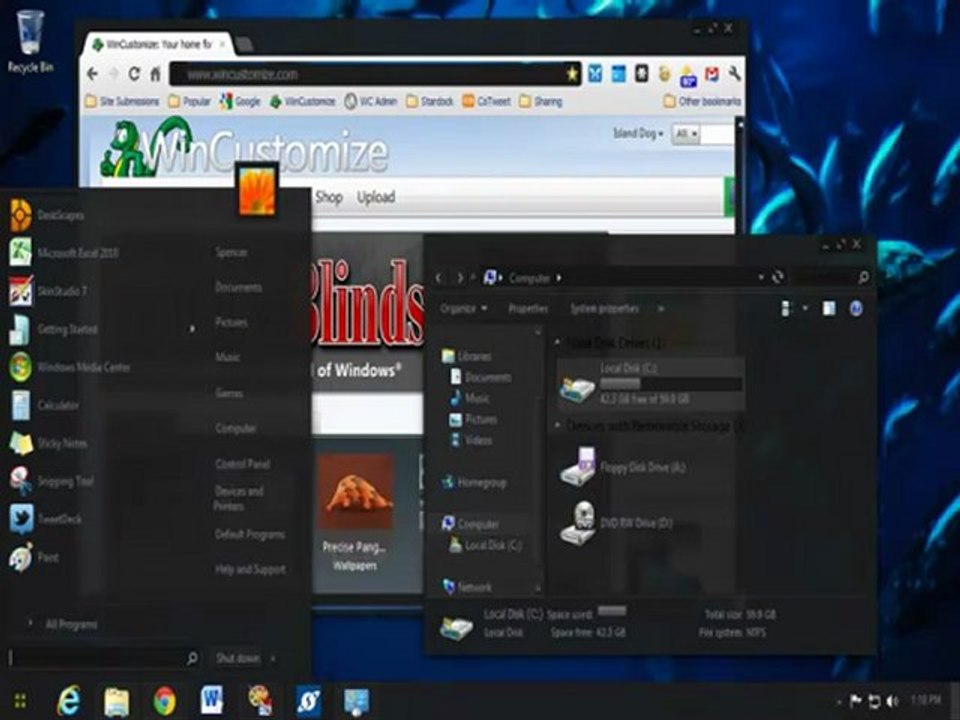Viewport: 960px width, 720px height.
Task: Select the WinCustomize browser tab
Action: coord(158,44)
